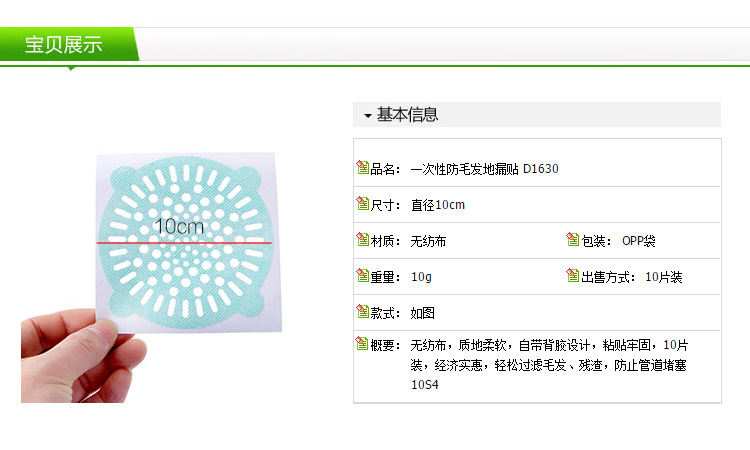Select the 宝贝展示 tab
This screenshot has height=450, width=750.
click(x=64, y=45)
